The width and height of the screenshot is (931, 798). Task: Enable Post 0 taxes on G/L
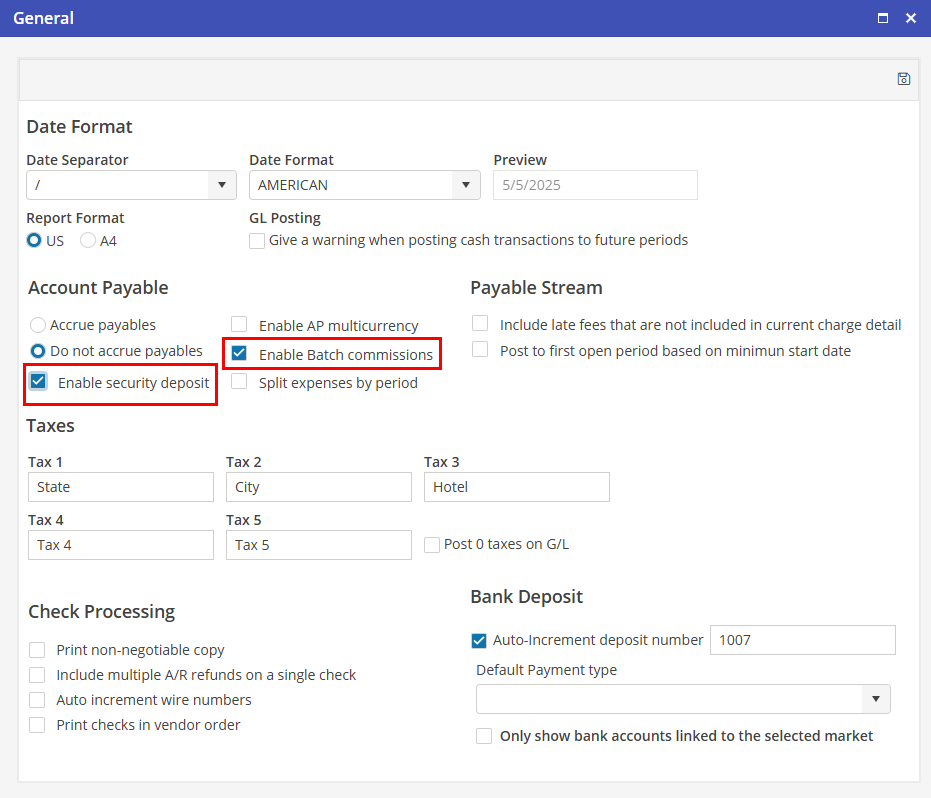(432, 545)
